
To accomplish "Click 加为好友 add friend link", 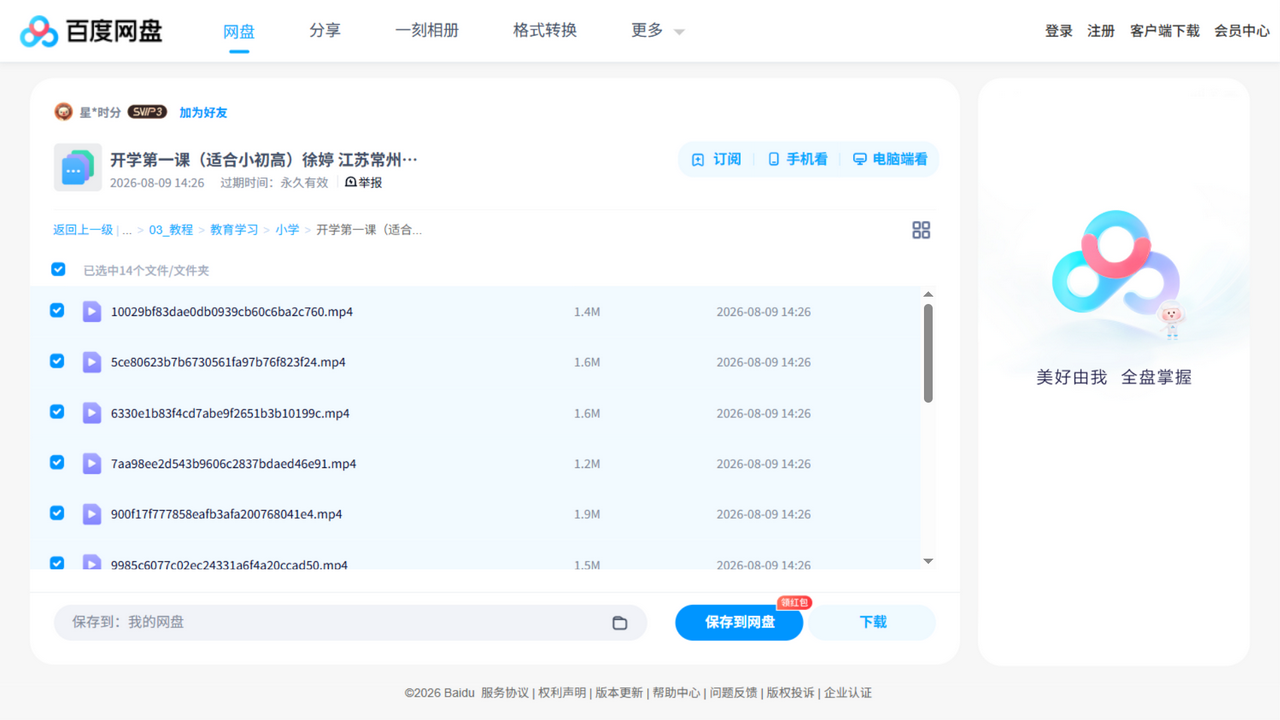I will [203, 112].
